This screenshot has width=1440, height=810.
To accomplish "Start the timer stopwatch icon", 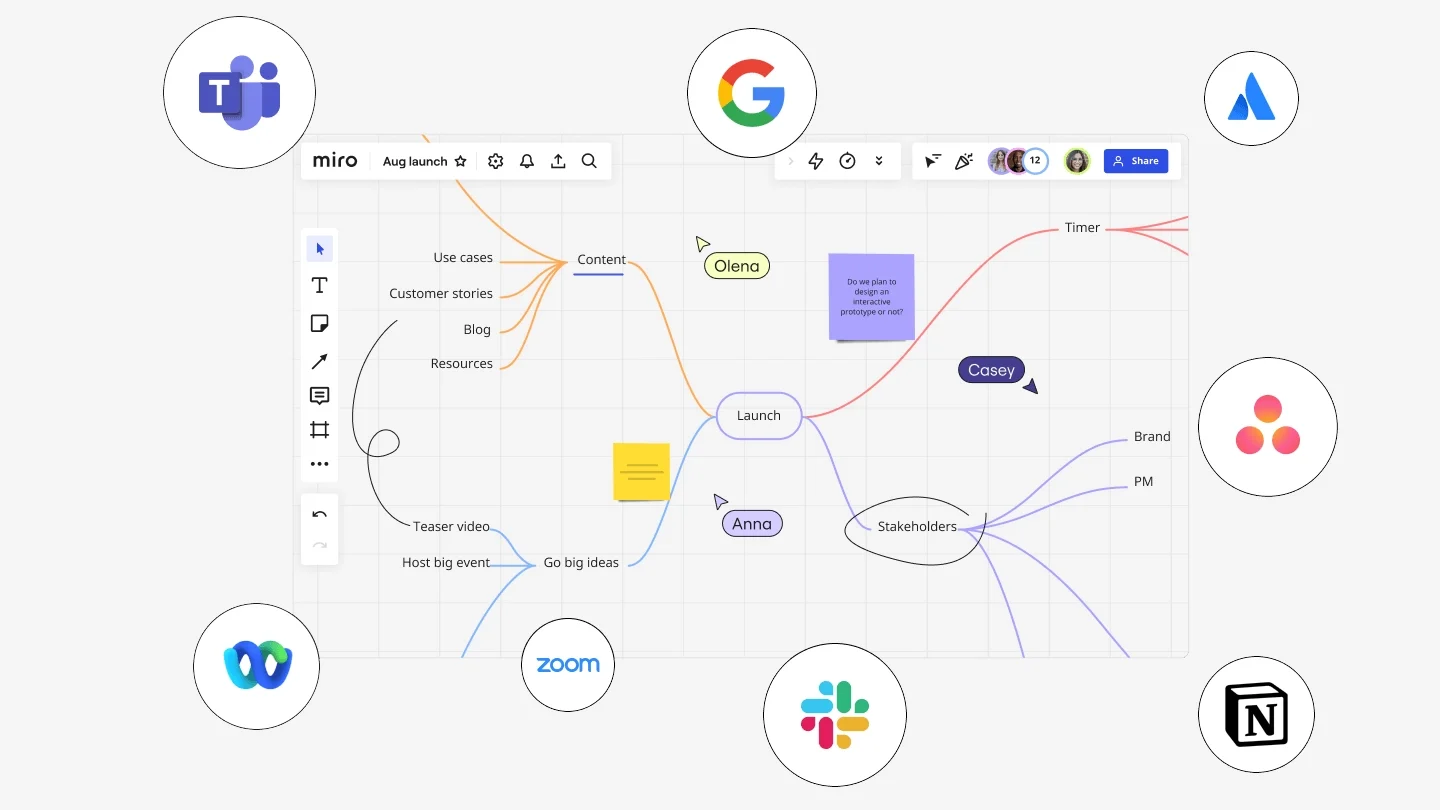I will (848, 161).
